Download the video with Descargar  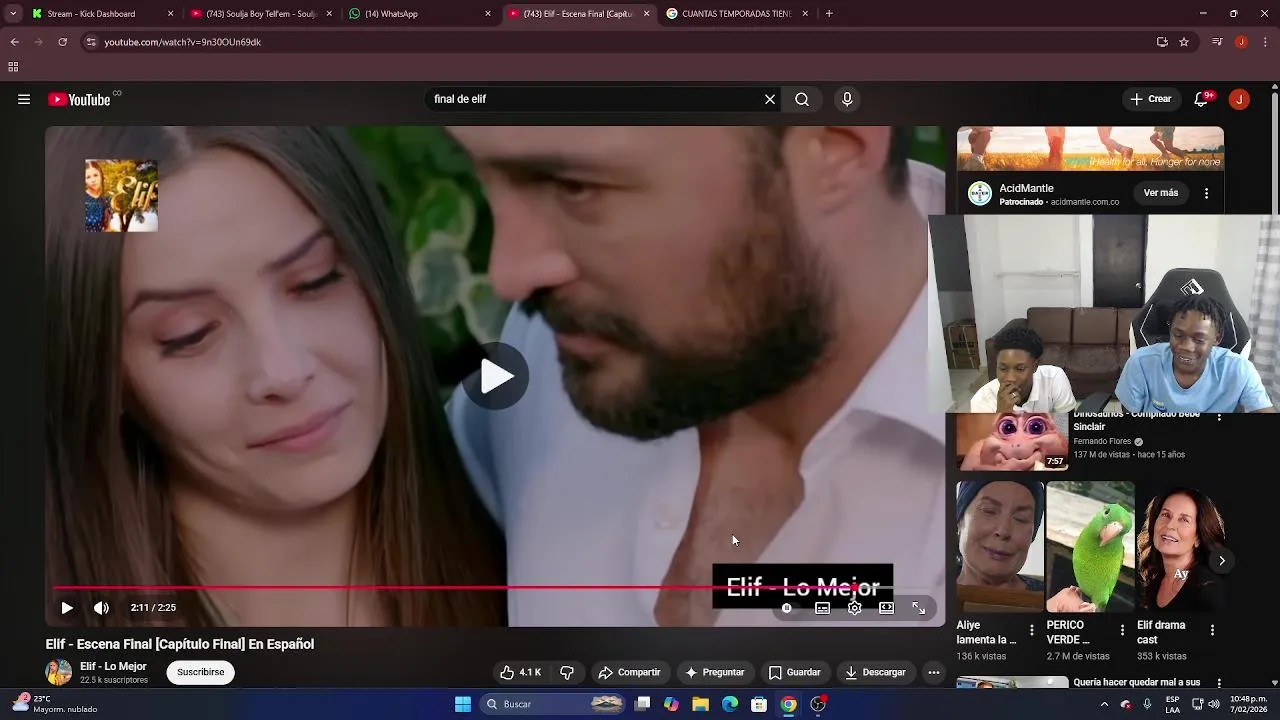[875, 672]
